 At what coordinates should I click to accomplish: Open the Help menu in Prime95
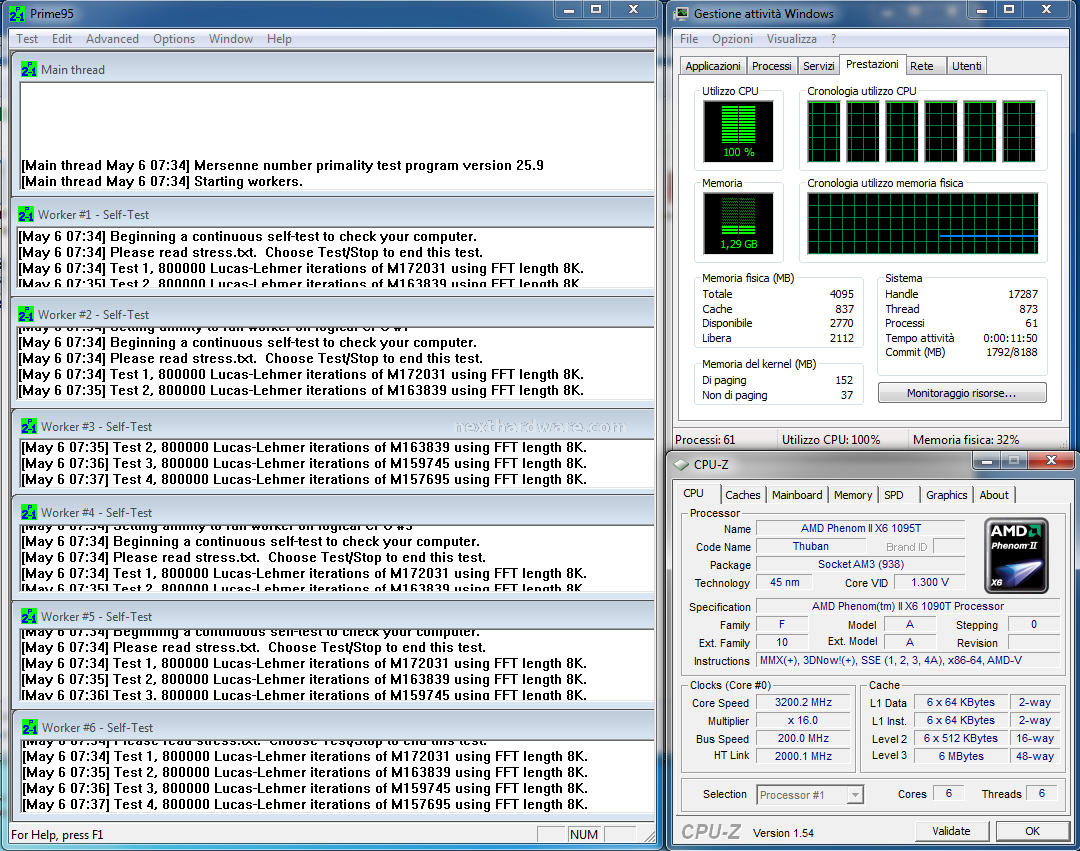click(x=279, y=39)
